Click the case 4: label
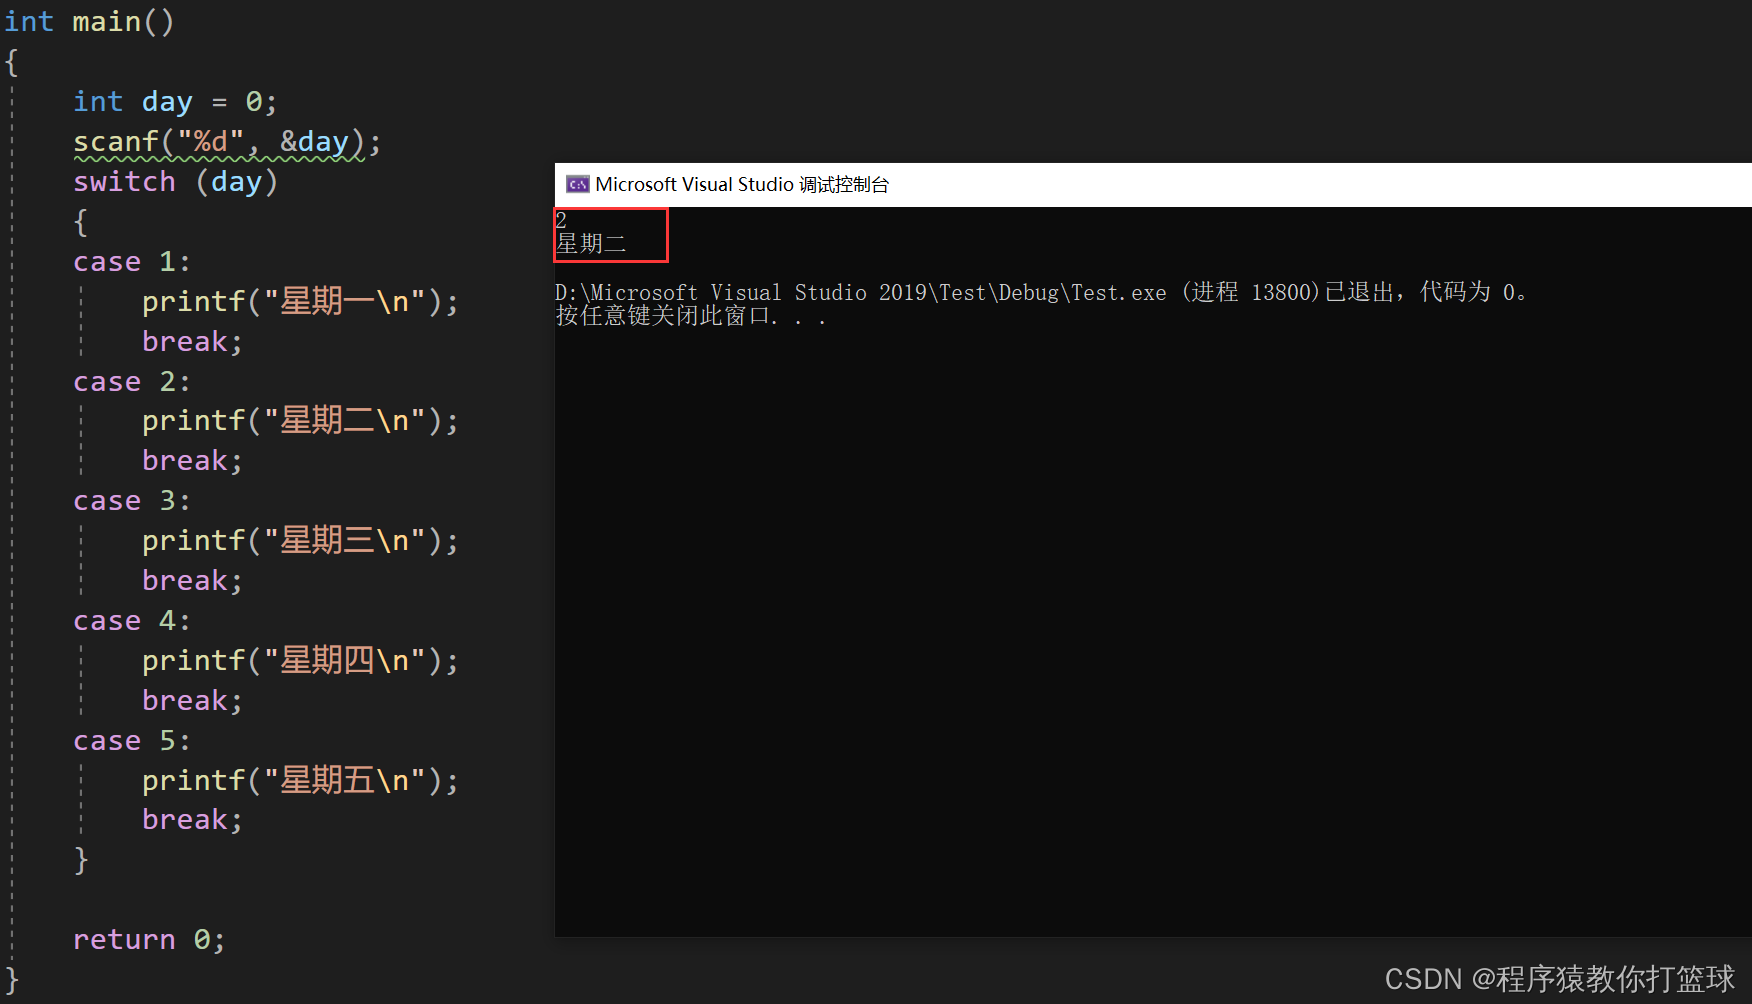Viewport: 1752px width, 1004px height. point(131,620)
